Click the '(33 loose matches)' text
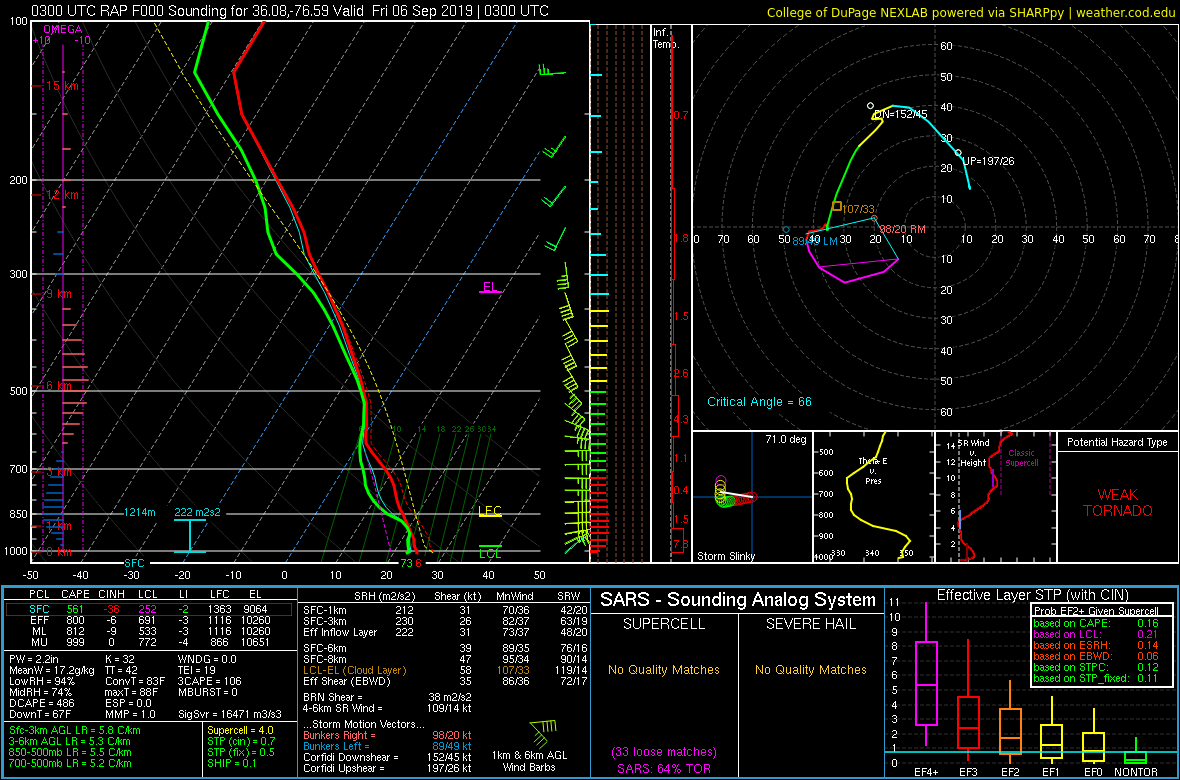Viewport: 1180px width, 780px height. [x=665, y=751]
